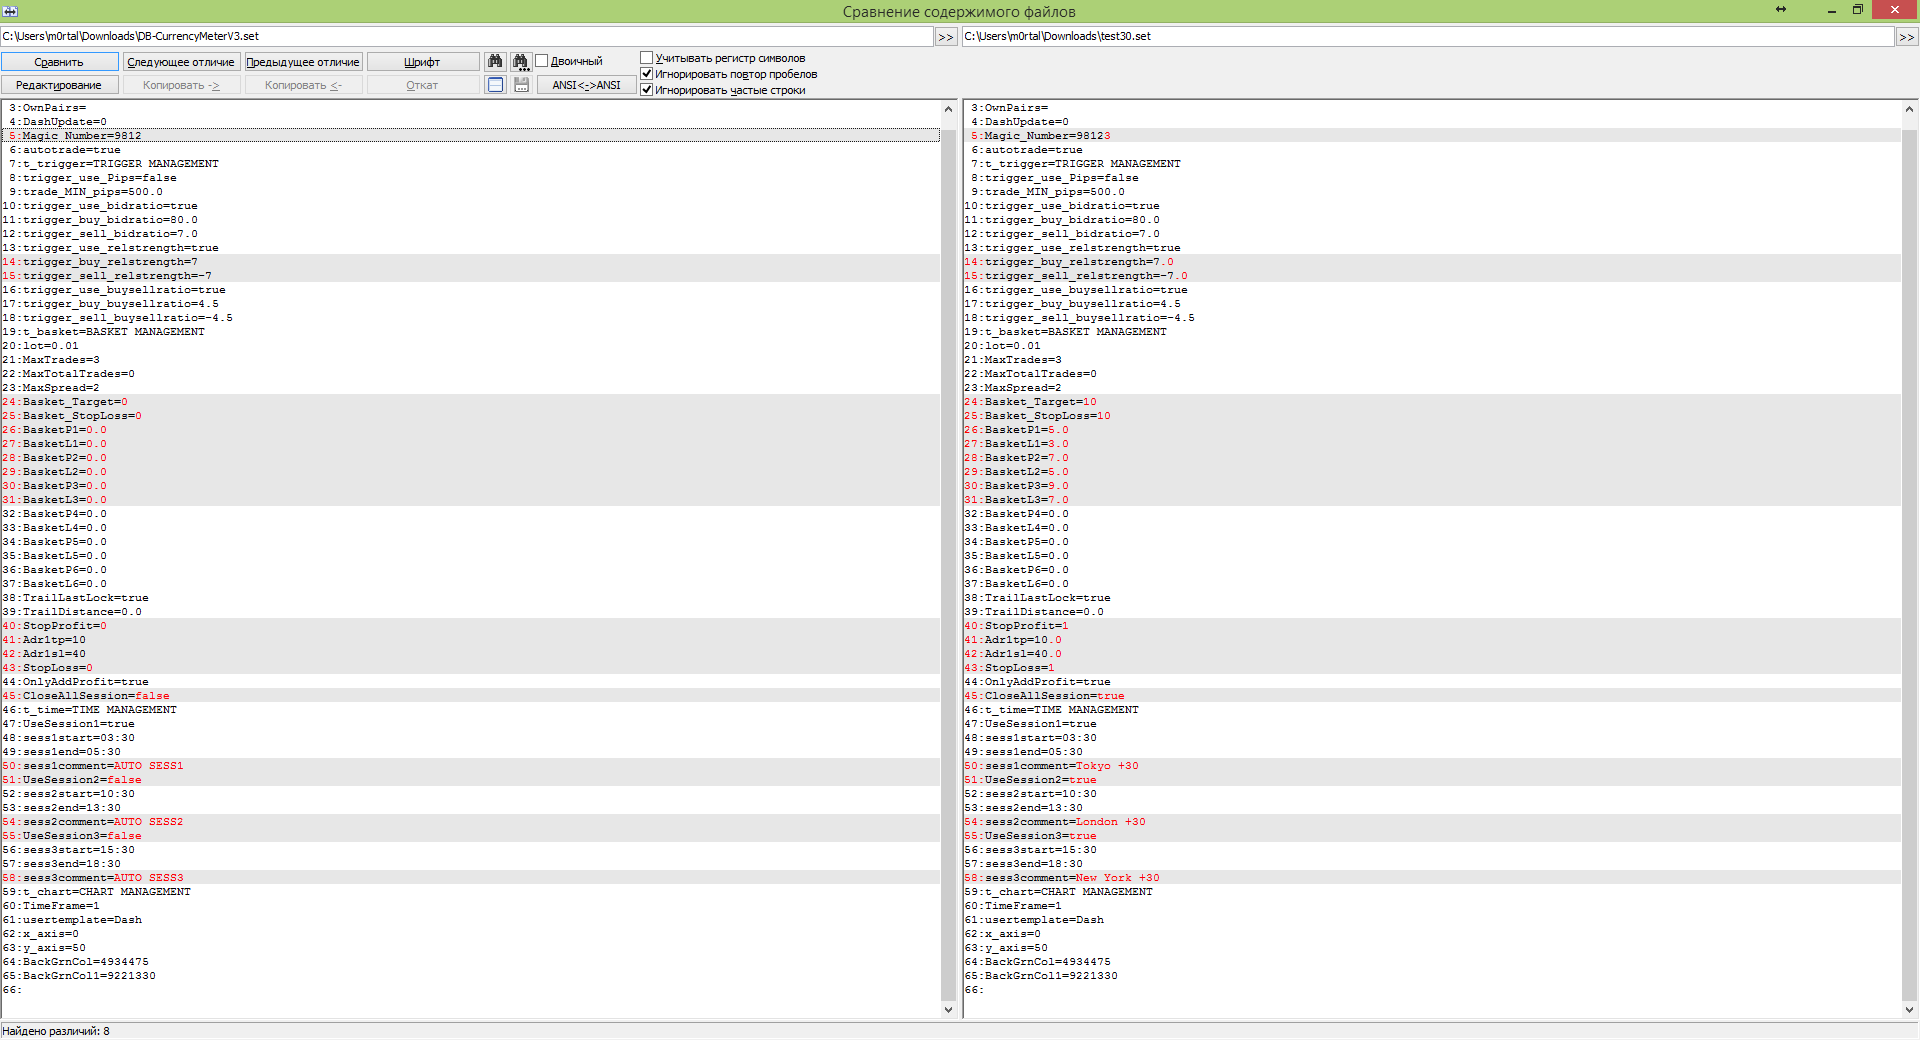Click the right pane scrollbar up arrow

pyautogui.click(x=1909, y=109)
